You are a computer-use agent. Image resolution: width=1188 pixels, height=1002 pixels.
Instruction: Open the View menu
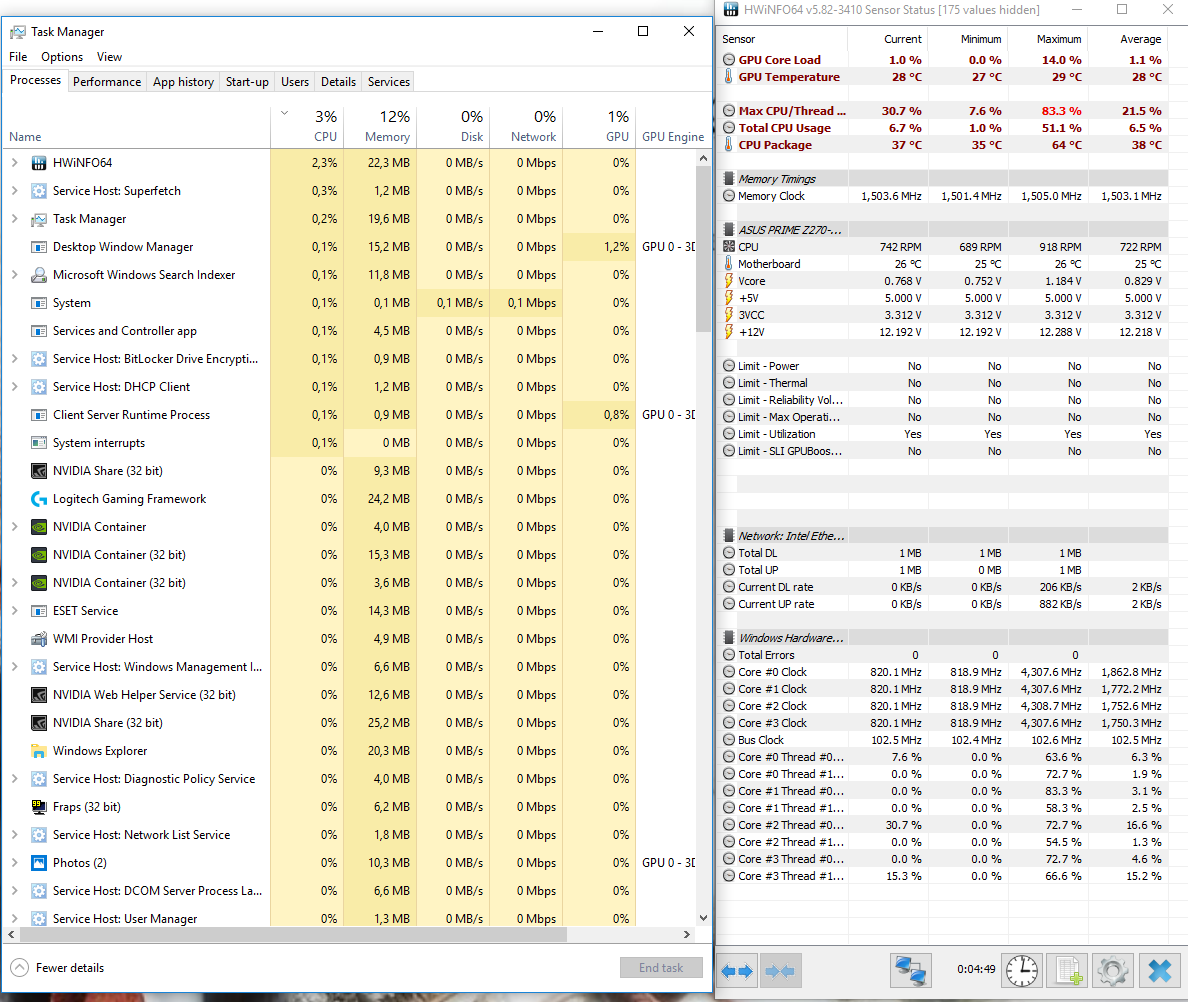tap(109, 57)
